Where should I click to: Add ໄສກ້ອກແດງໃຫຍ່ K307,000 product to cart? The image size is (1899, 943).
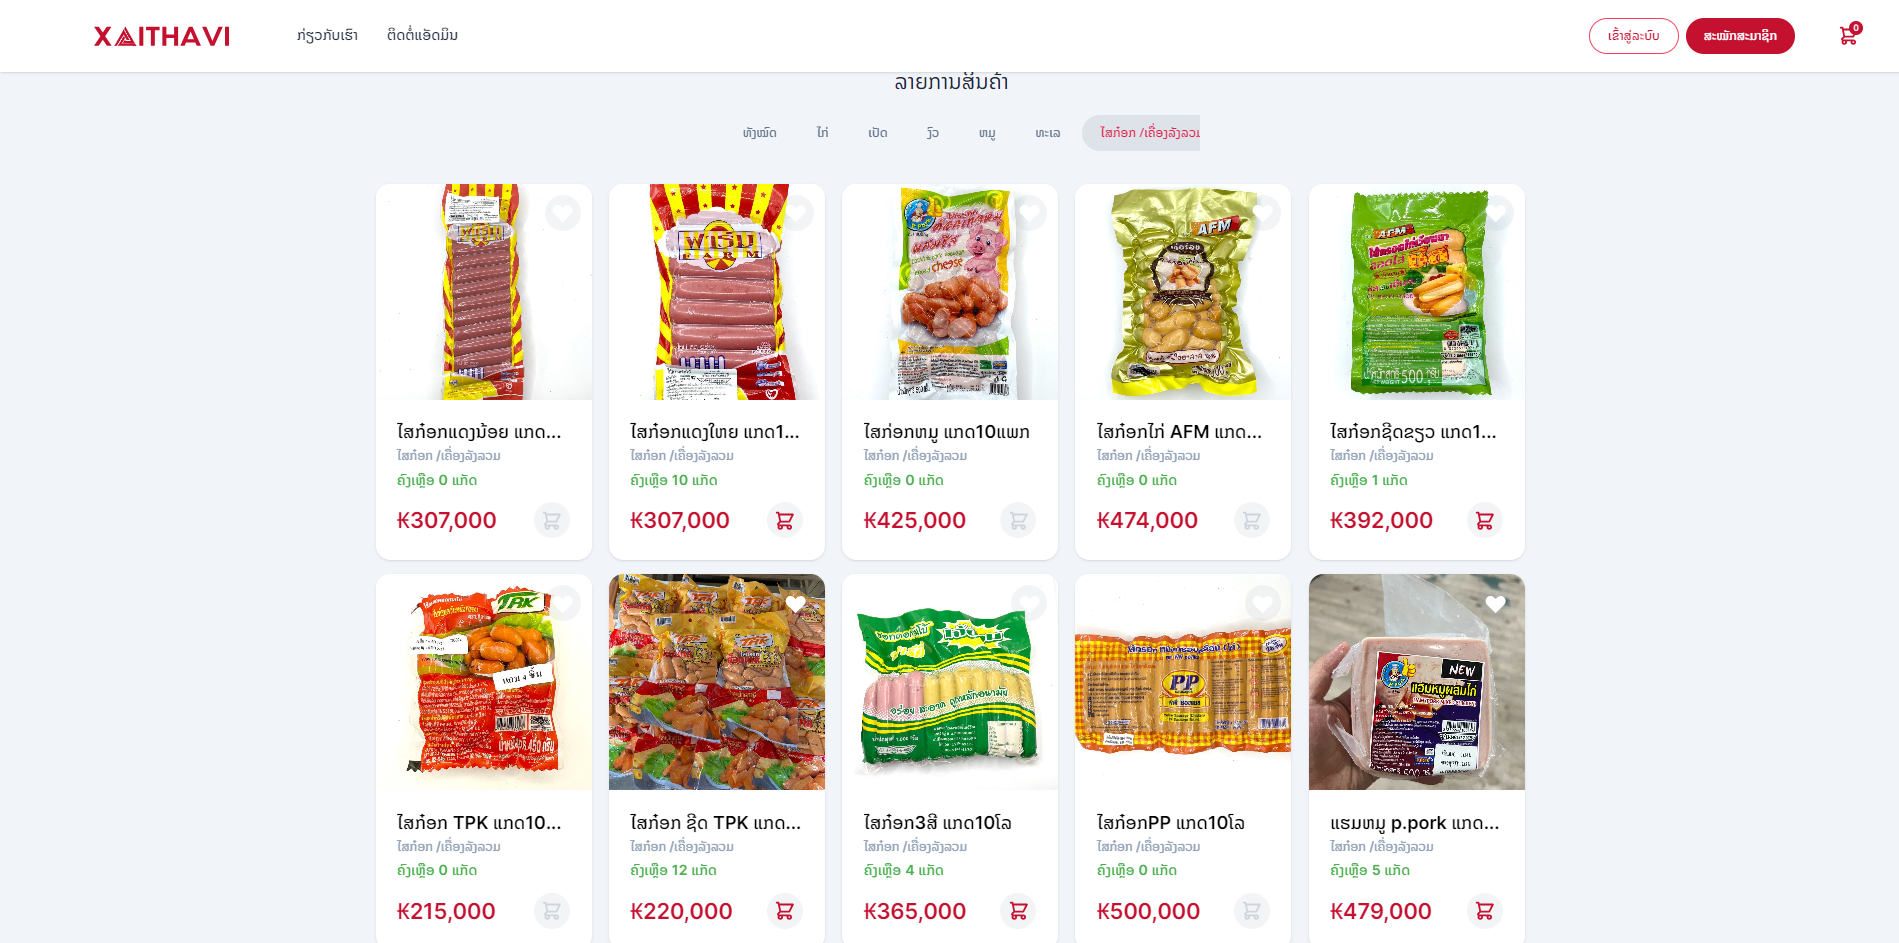click(x=785, y=520)
